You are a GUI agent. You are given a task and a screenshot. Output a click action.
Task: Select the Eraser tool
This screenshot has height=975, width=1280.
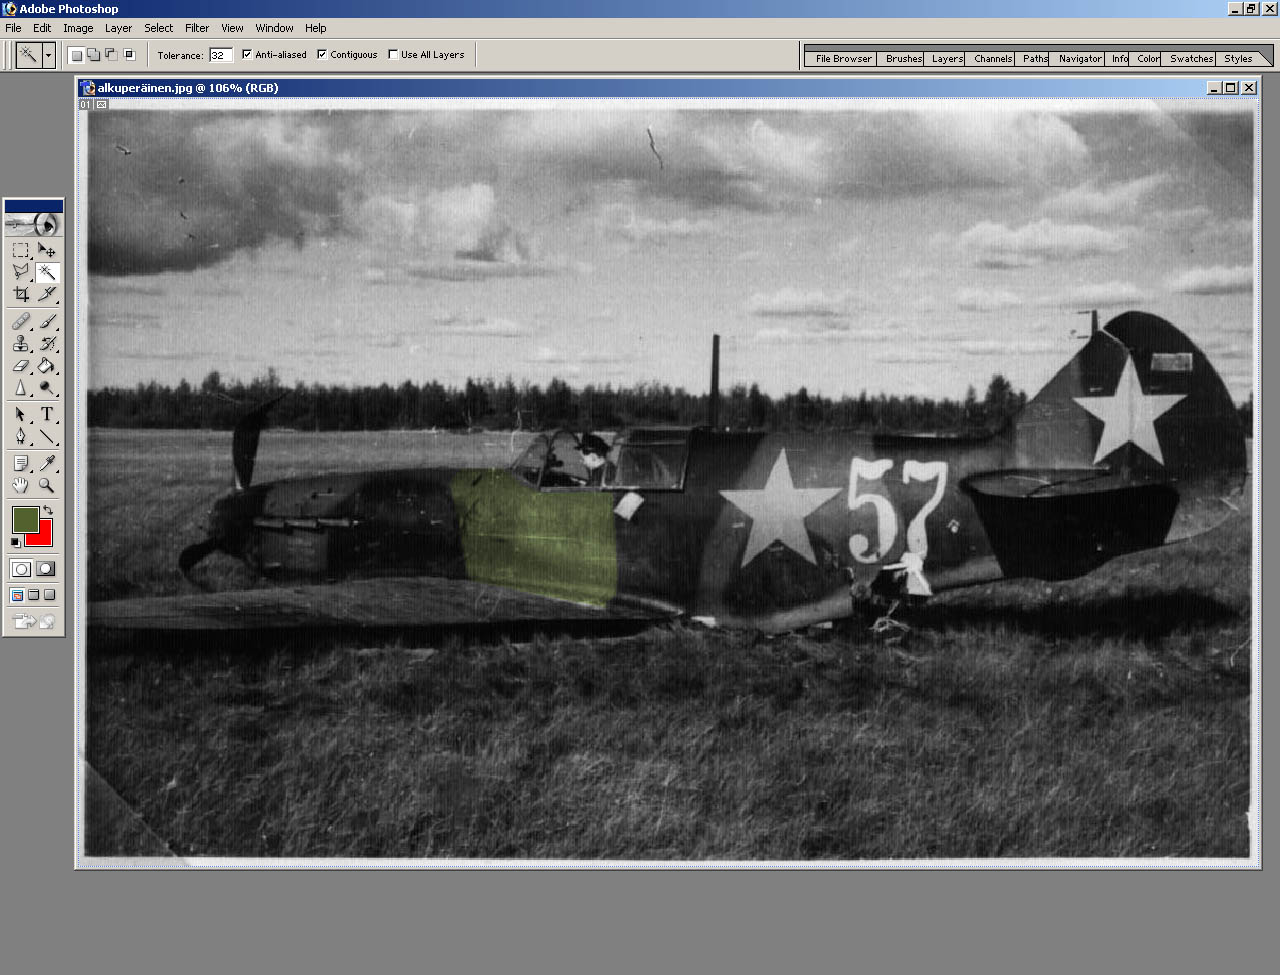click(x=21, y=366)
